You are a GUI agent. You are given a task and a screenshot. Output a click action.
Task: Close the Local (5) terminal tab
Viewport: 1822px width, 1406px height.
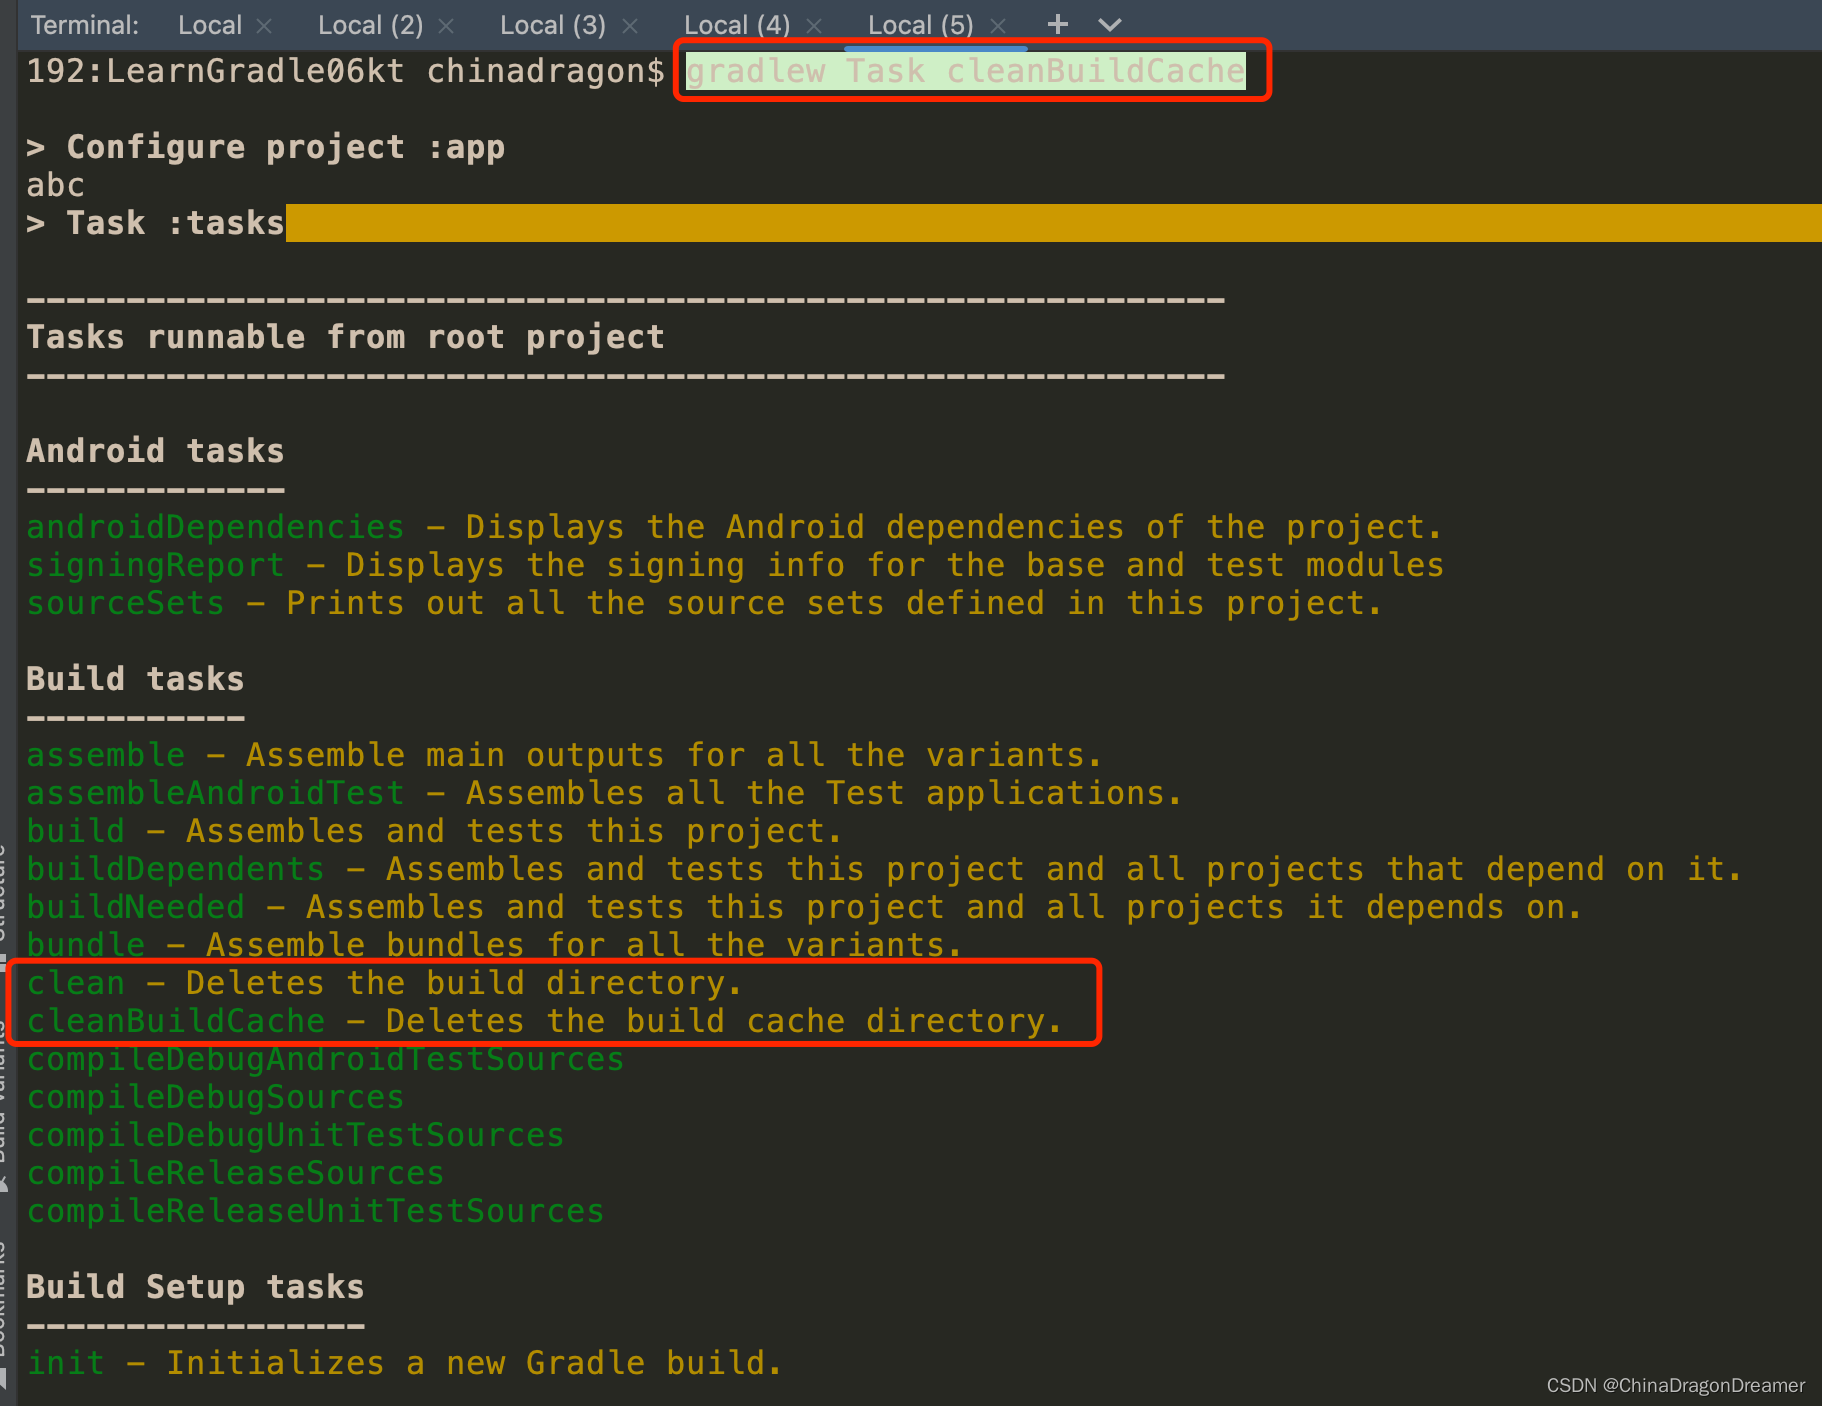click(997, 26)
